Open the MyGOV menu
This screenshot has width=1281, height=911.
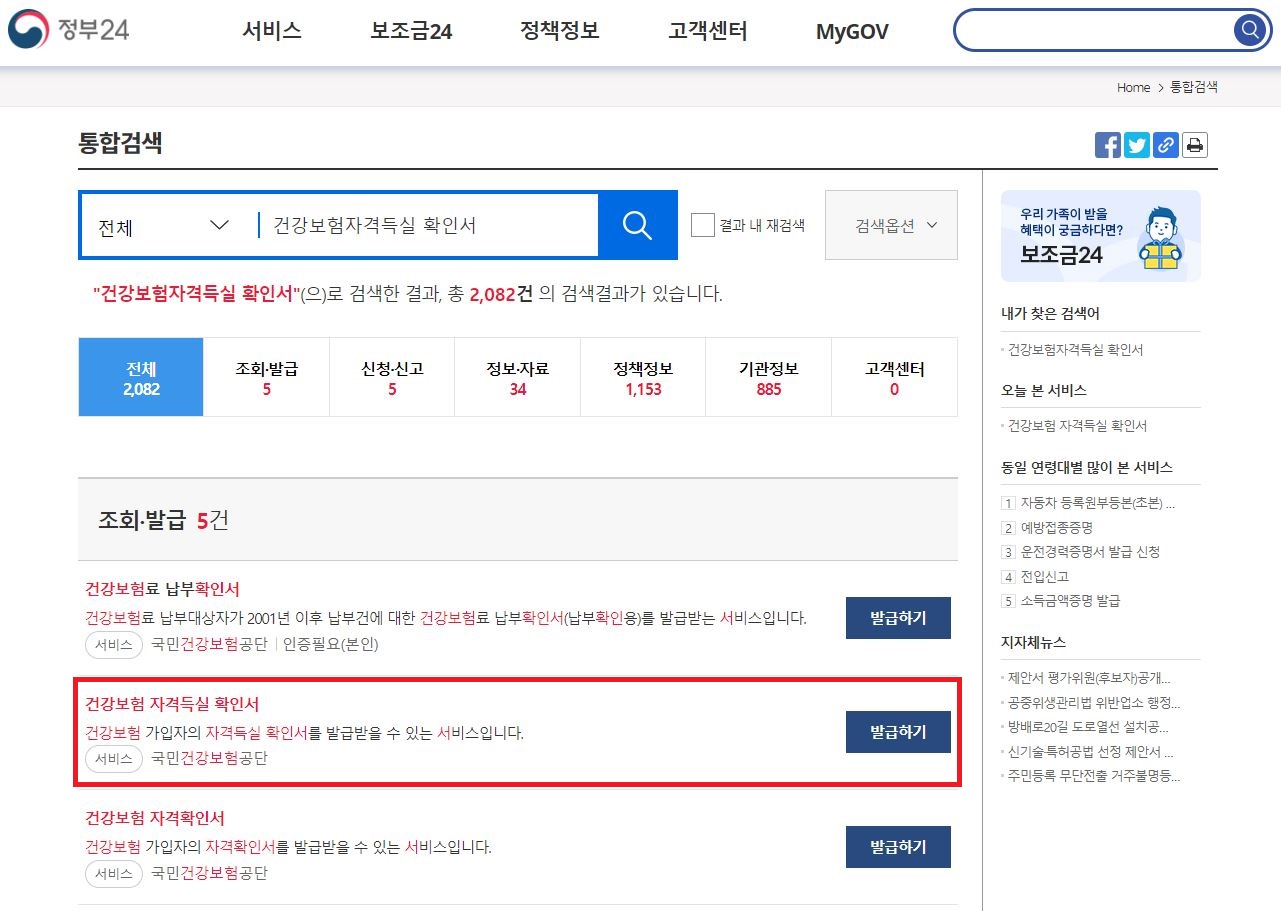click(x=851, y=31)
